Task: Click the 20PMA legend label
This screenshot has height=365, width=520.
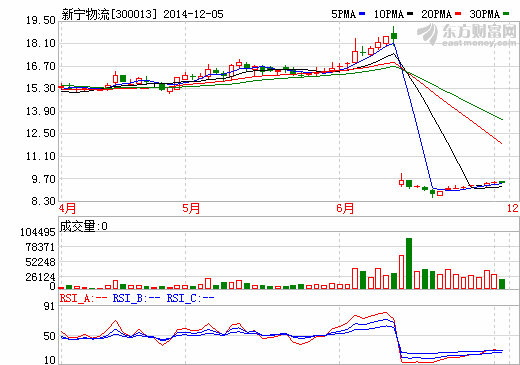Action: 437,14
